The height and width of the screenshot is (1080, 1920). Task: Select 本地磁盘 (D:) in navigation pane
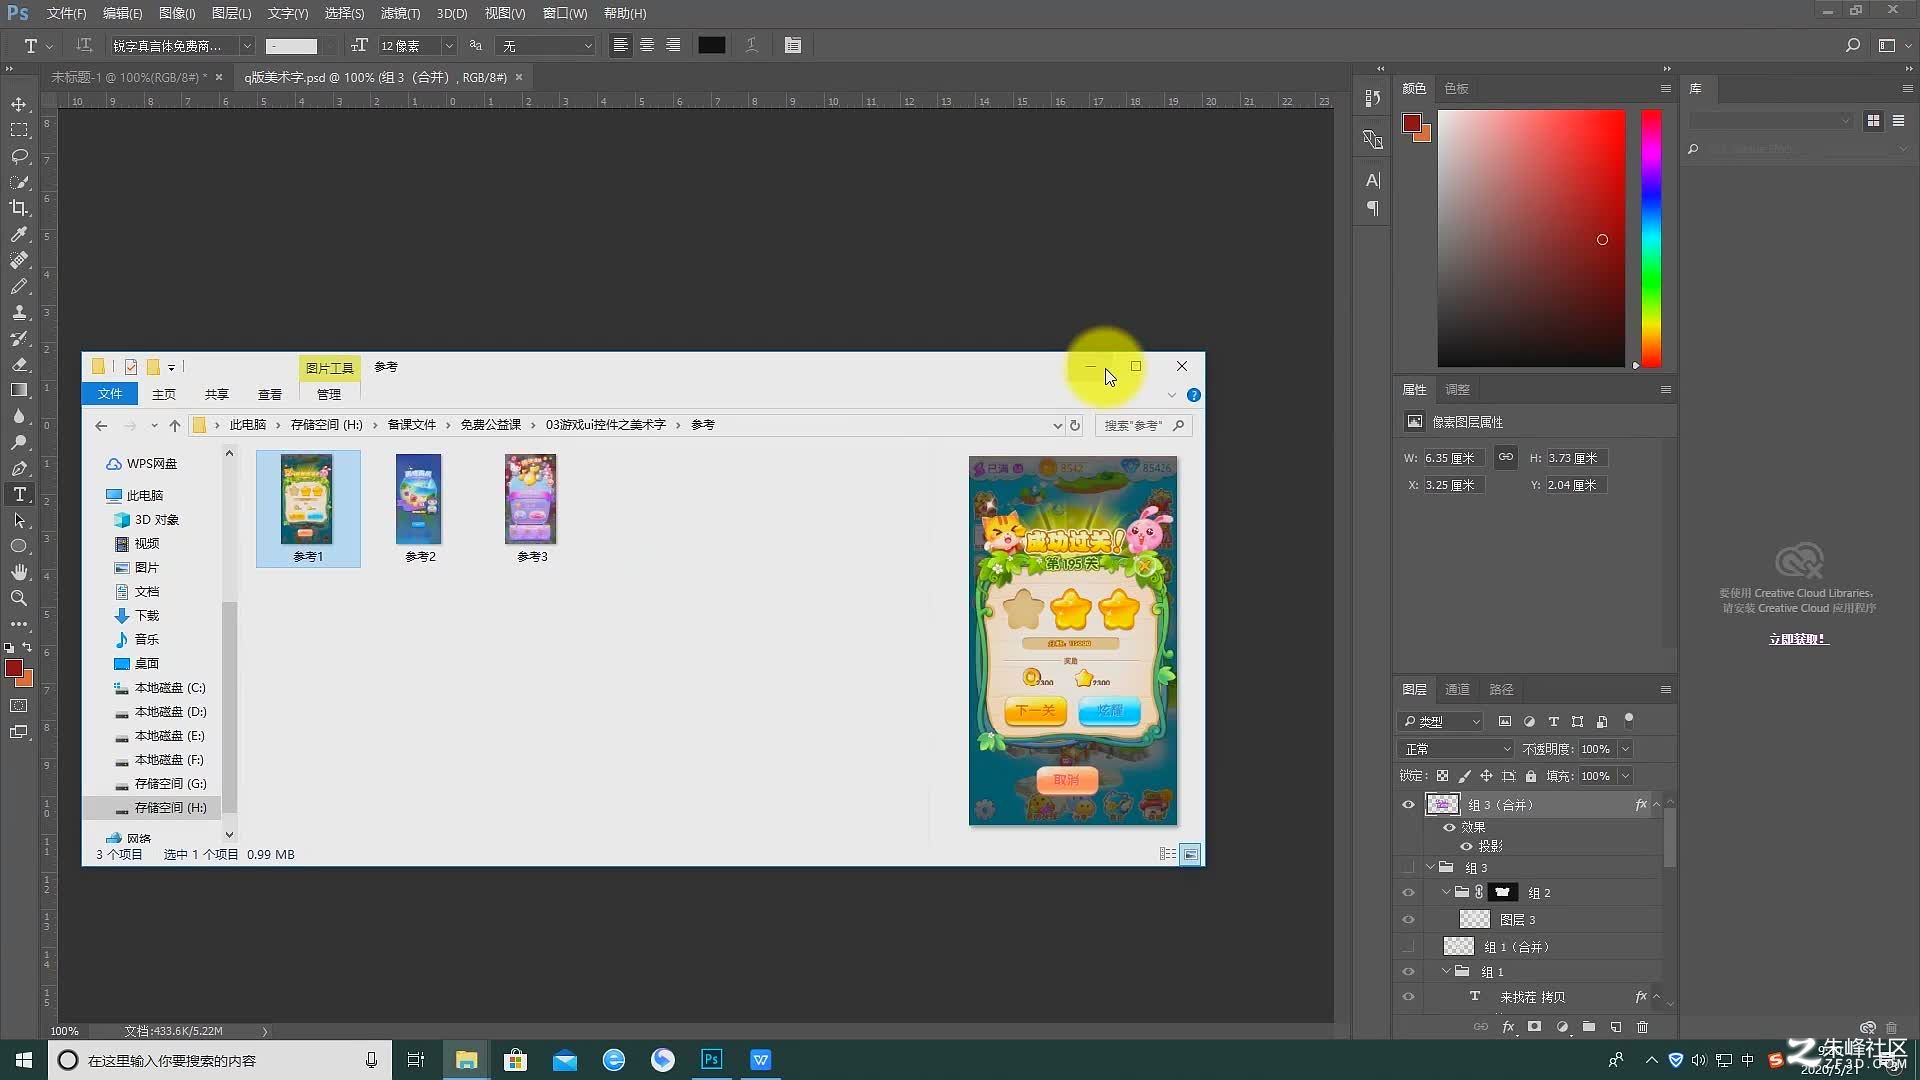(160, 712)
